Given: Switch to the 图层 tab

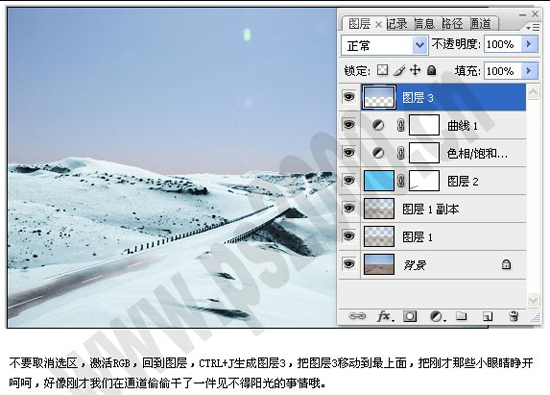Looking at the screenshot, I should [x=359, y=24].
